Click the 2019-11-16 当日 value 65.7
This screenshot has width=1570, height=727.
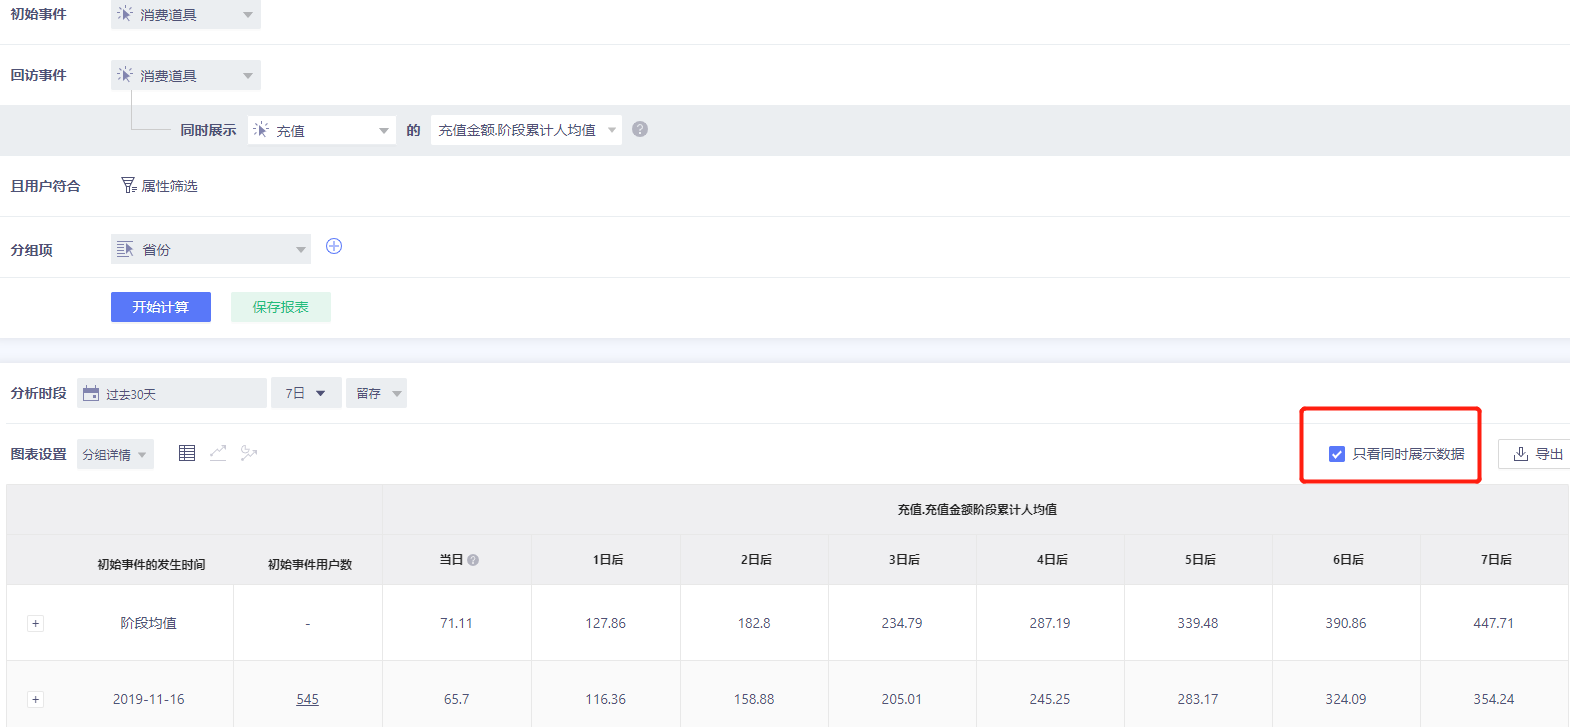tap(456, 699)
